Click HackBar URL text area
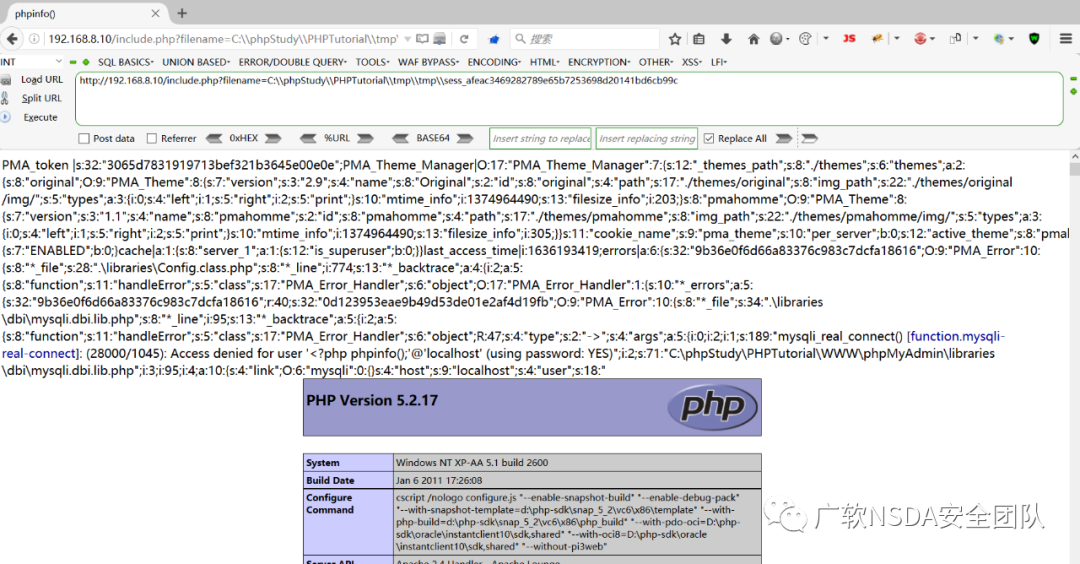Screen dimensions: 1080x564 tap(569, 98)
